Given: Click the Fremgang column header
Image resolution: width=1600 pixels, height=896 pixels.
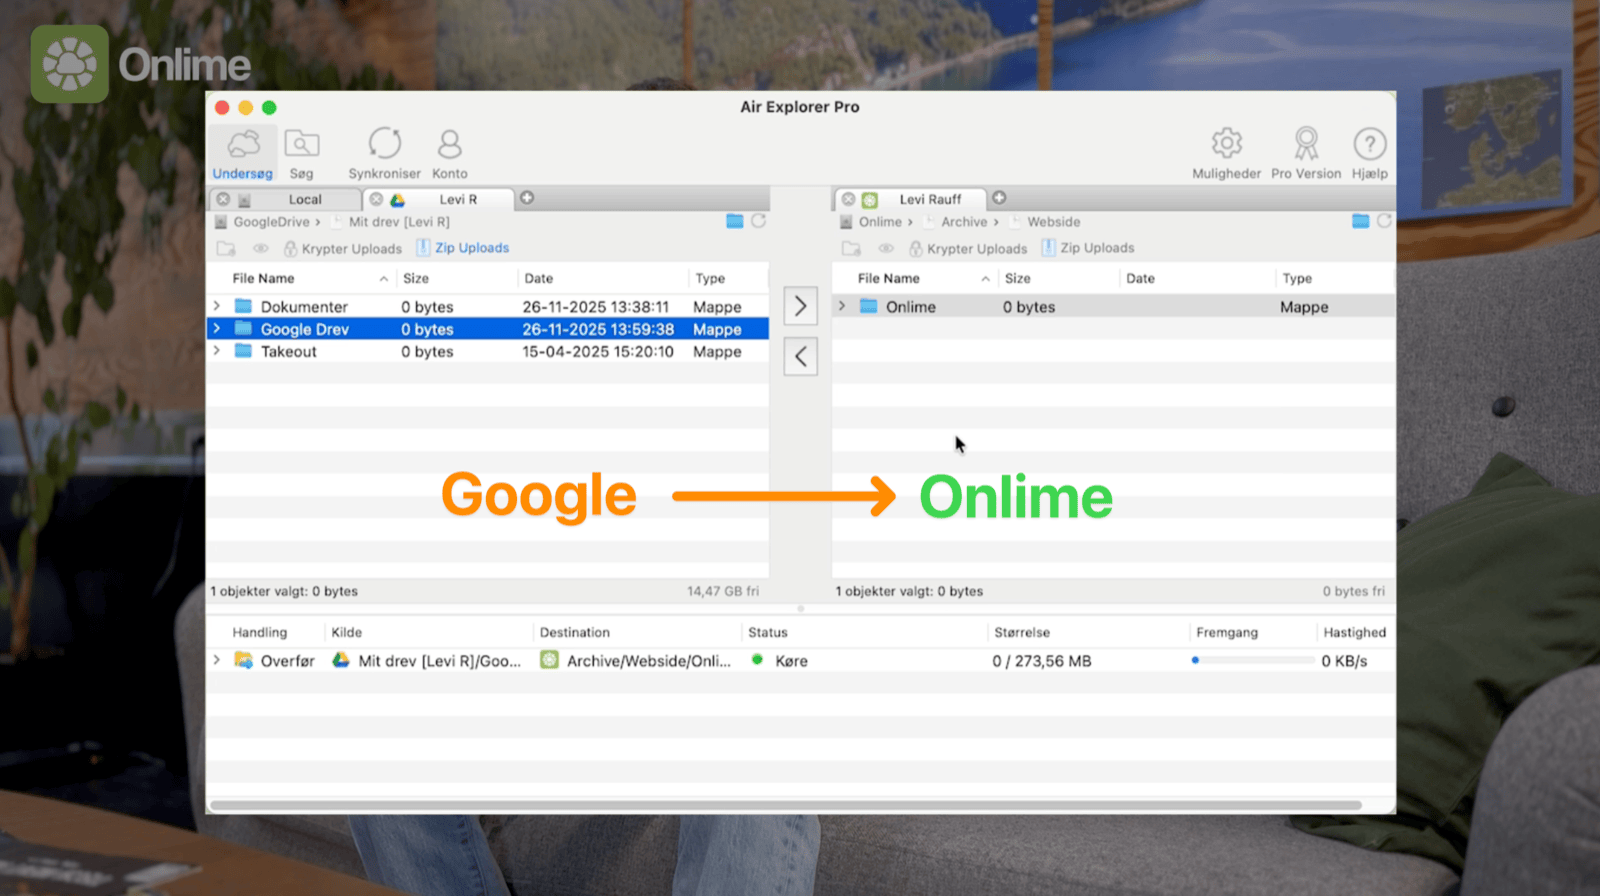Looking at the screenshot, I should tap(1226, 632).
